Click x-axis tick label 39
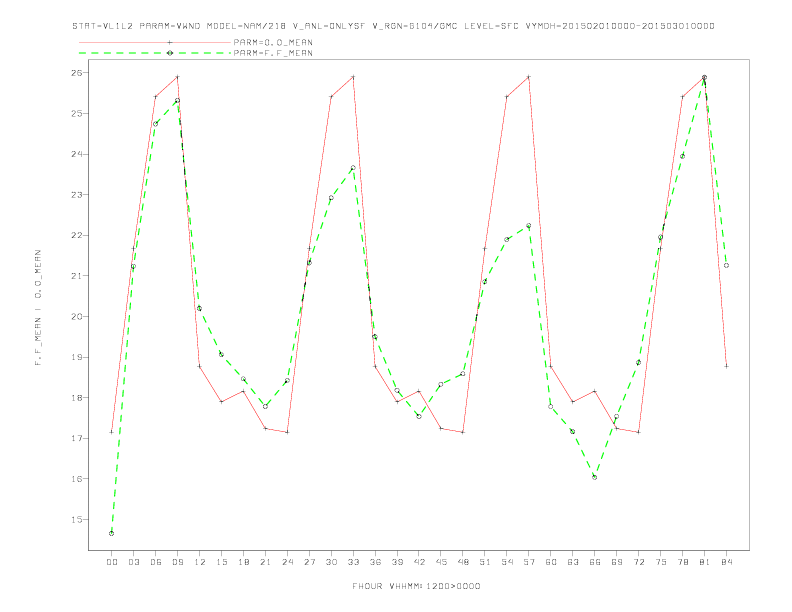The image size is (792, 612). (x=397, y=562)
